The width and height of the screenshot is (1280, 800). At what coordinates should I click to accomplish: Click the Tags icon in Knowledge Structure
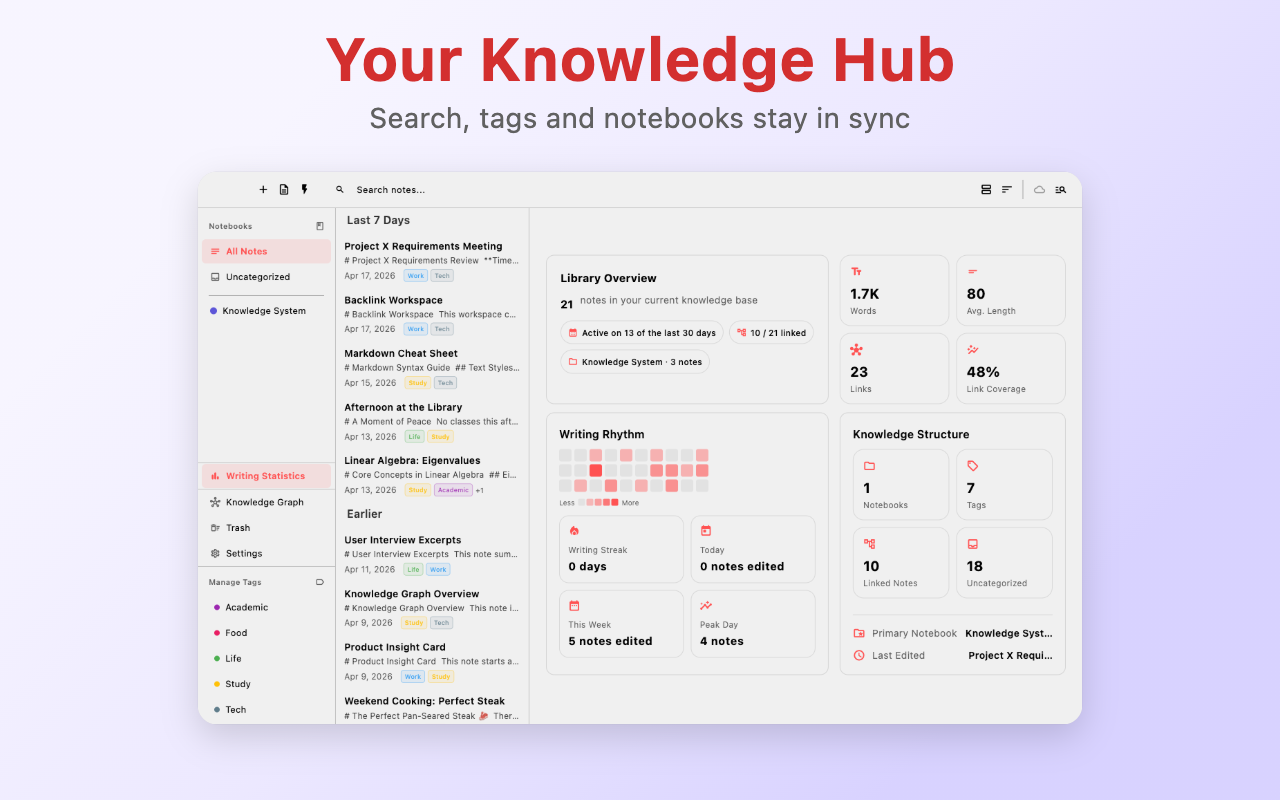973,466
